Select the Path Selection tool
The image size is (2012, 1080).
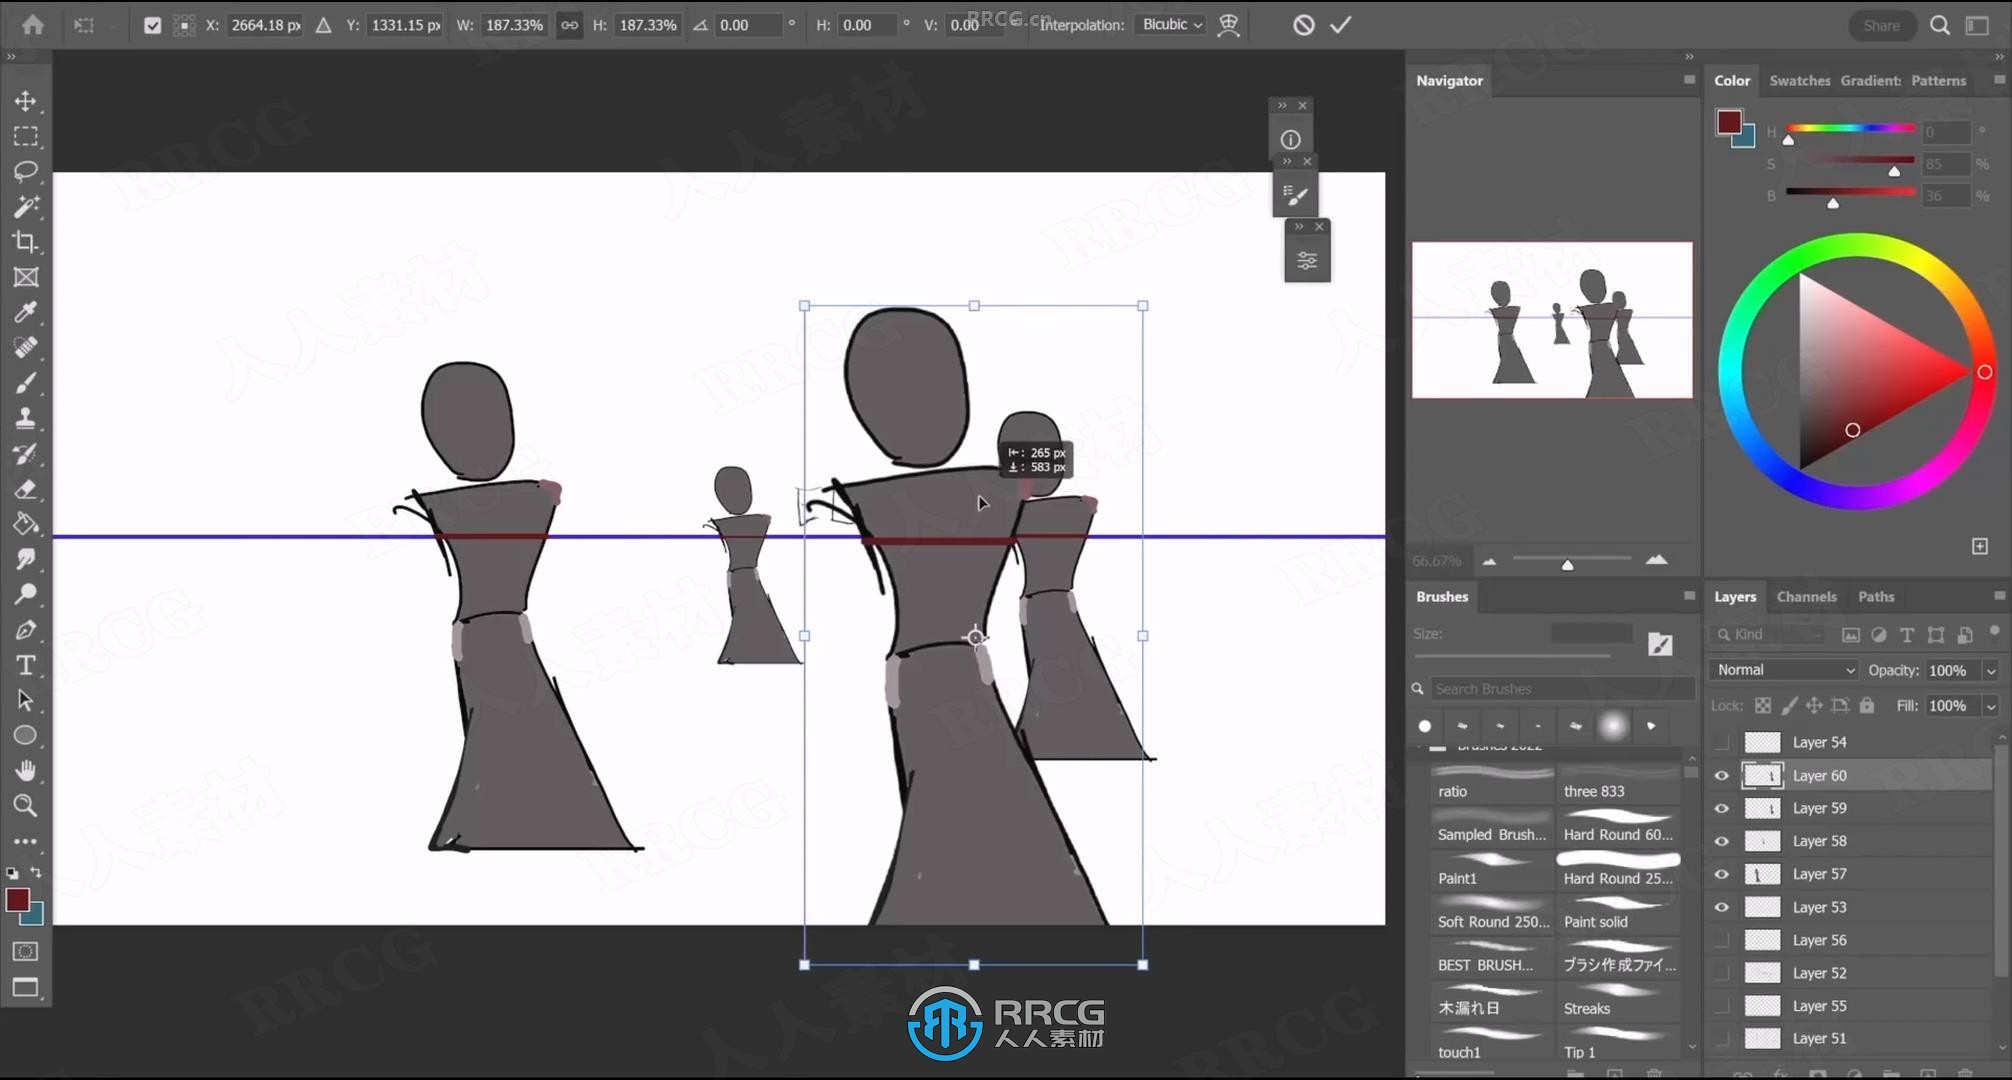tap(26, 700)
